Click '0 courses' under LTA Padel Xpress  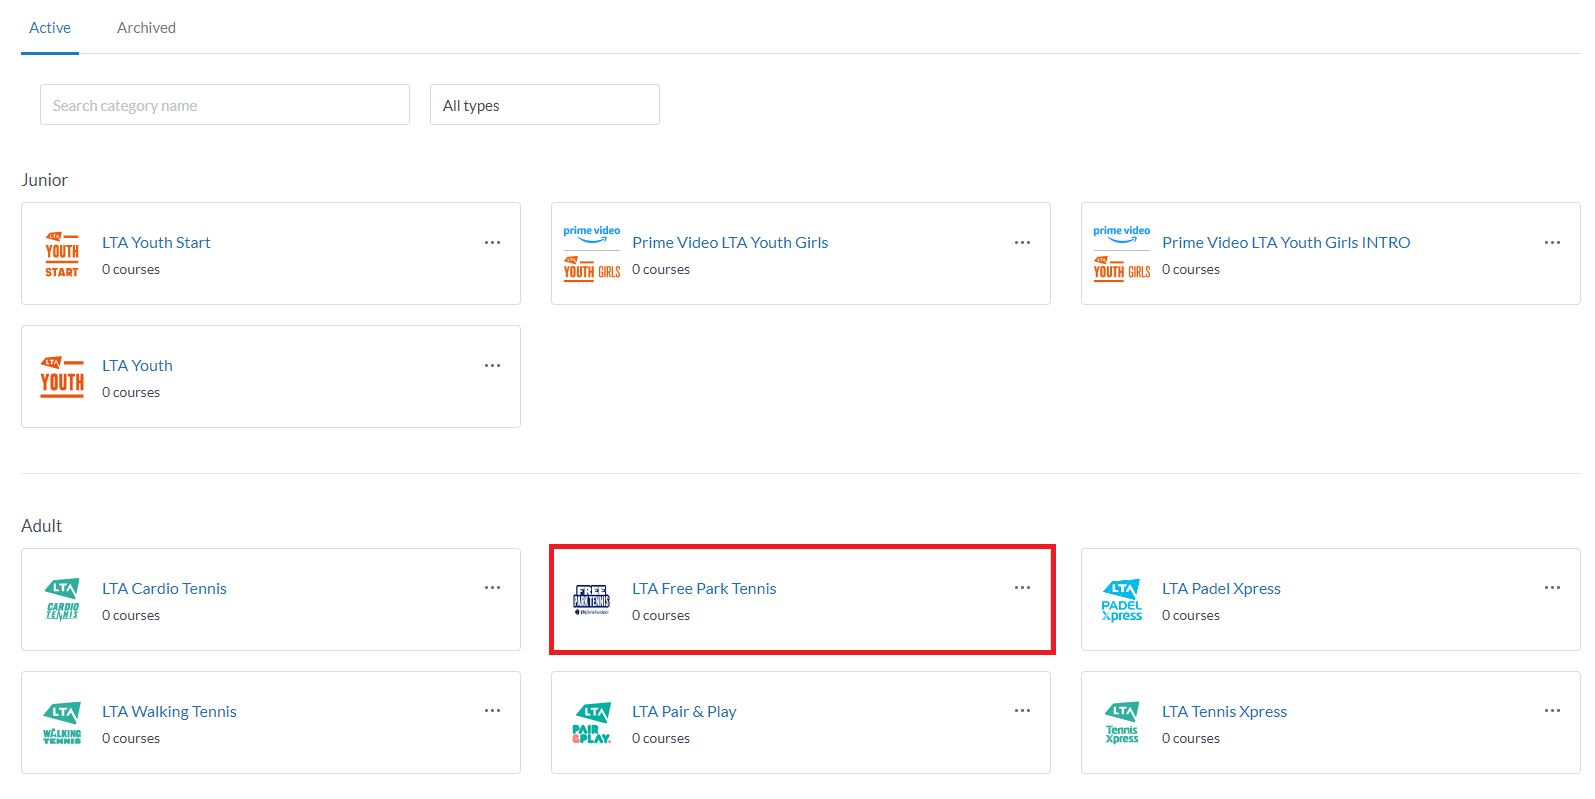1191,615
